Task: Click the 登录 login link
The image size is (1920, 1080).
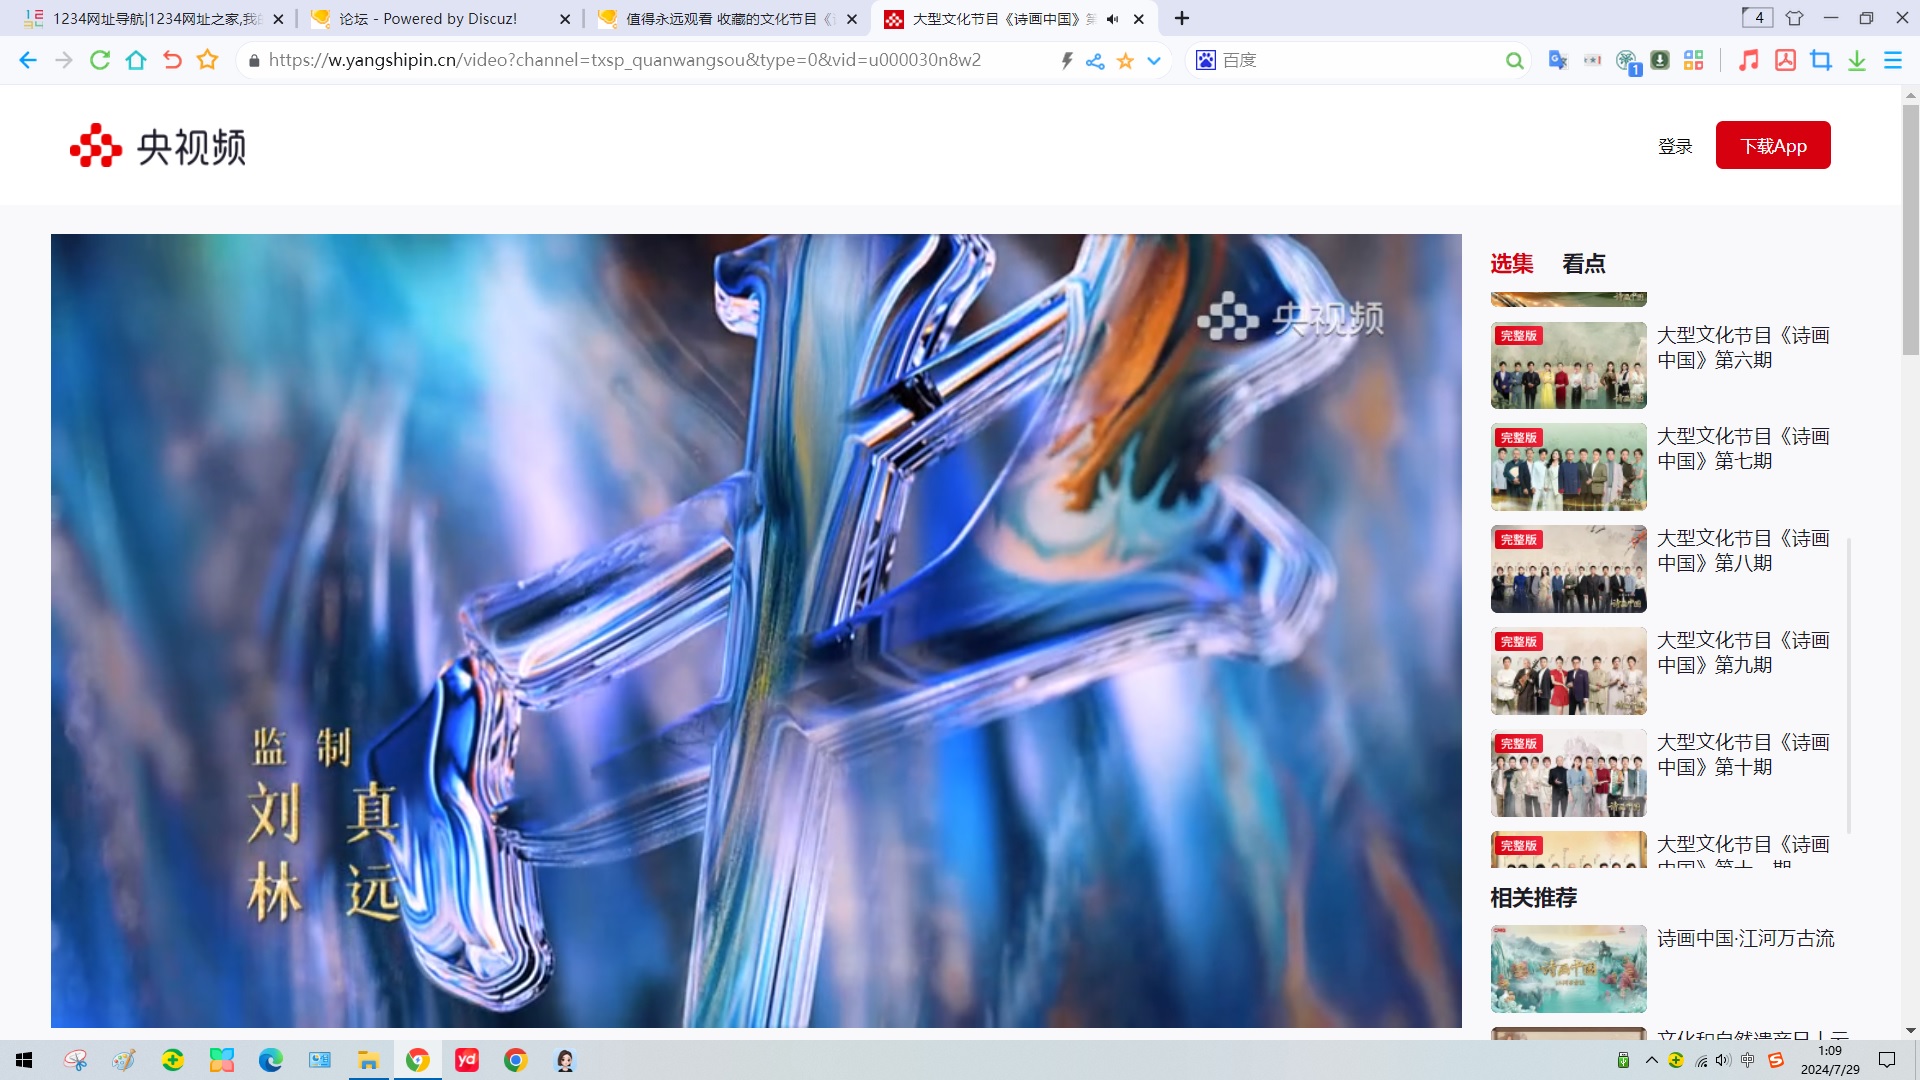Action: click(1675, 146)
